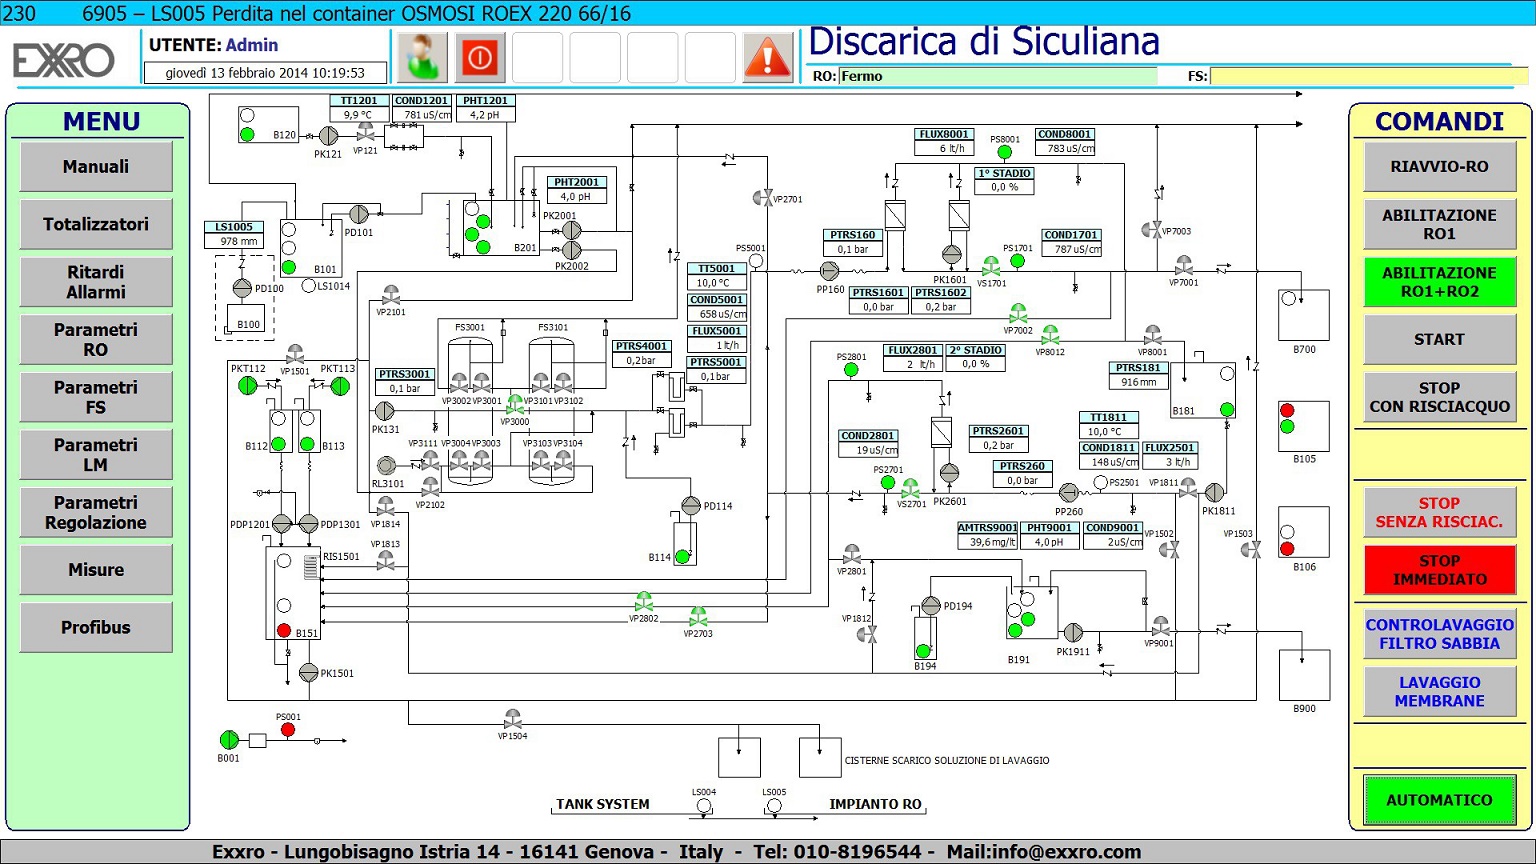Image resolution: width=1536 pixels, height=864 pixels.
Task: Click valve VP1504 symbol
Action: (x=513, y=719)
